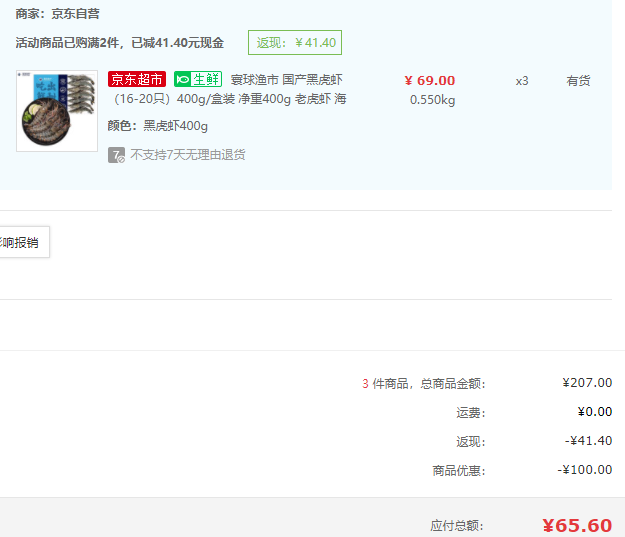Open the black tiger shrimp product thumbnail
625x537 pixels.
coord(57,111)
